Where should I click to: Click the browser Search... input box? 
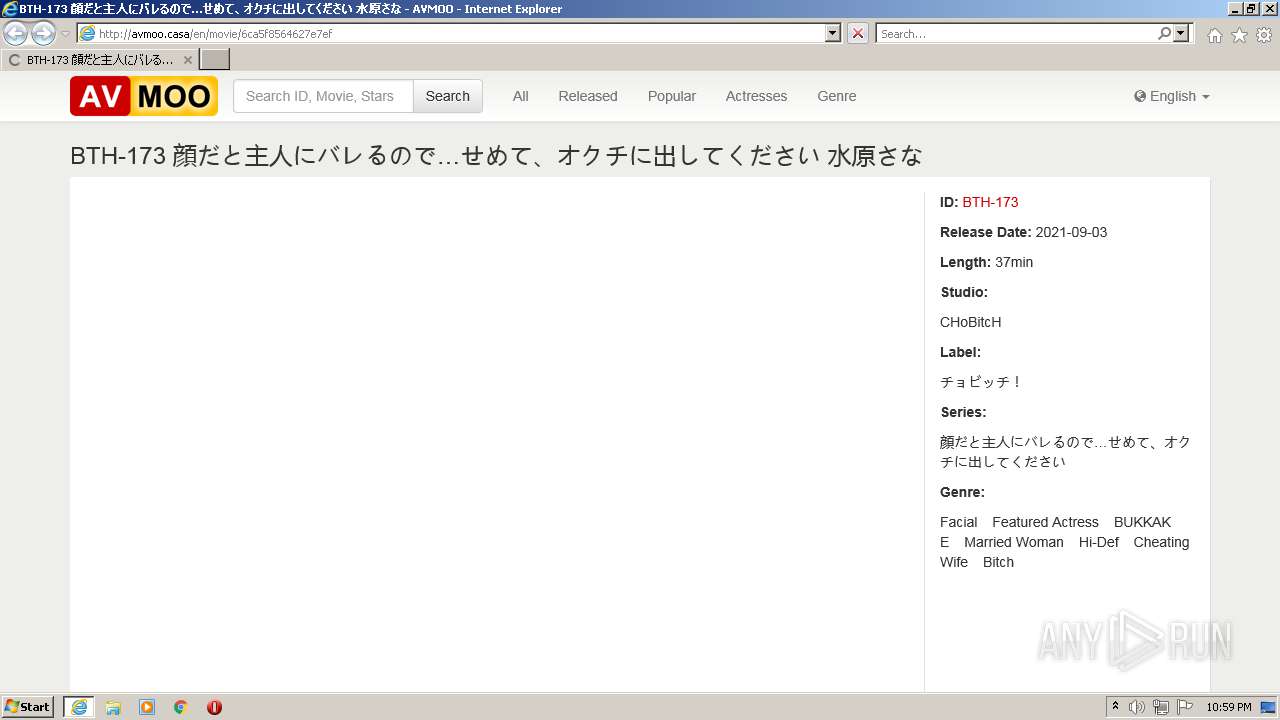[1016, 33]
